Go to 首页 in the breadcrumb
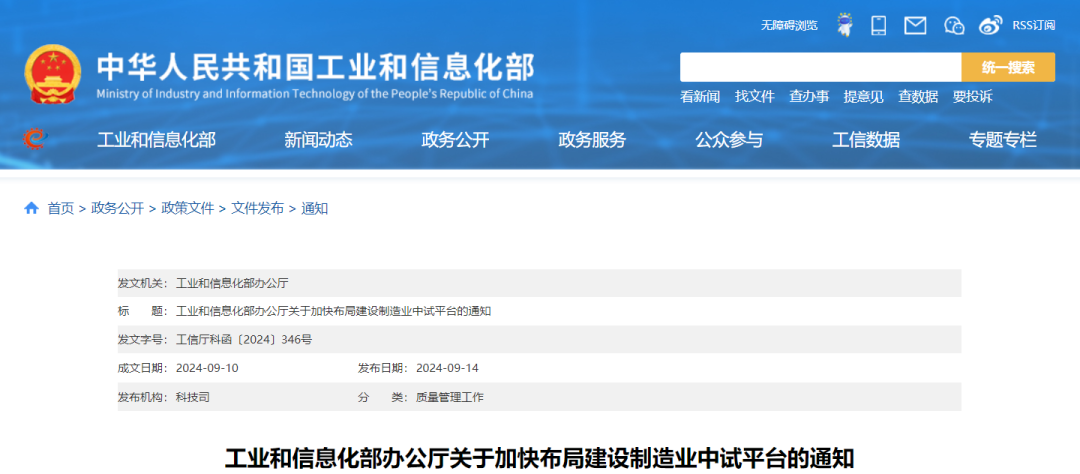Viewport: 1080px width, 474px height. (61, 208)
